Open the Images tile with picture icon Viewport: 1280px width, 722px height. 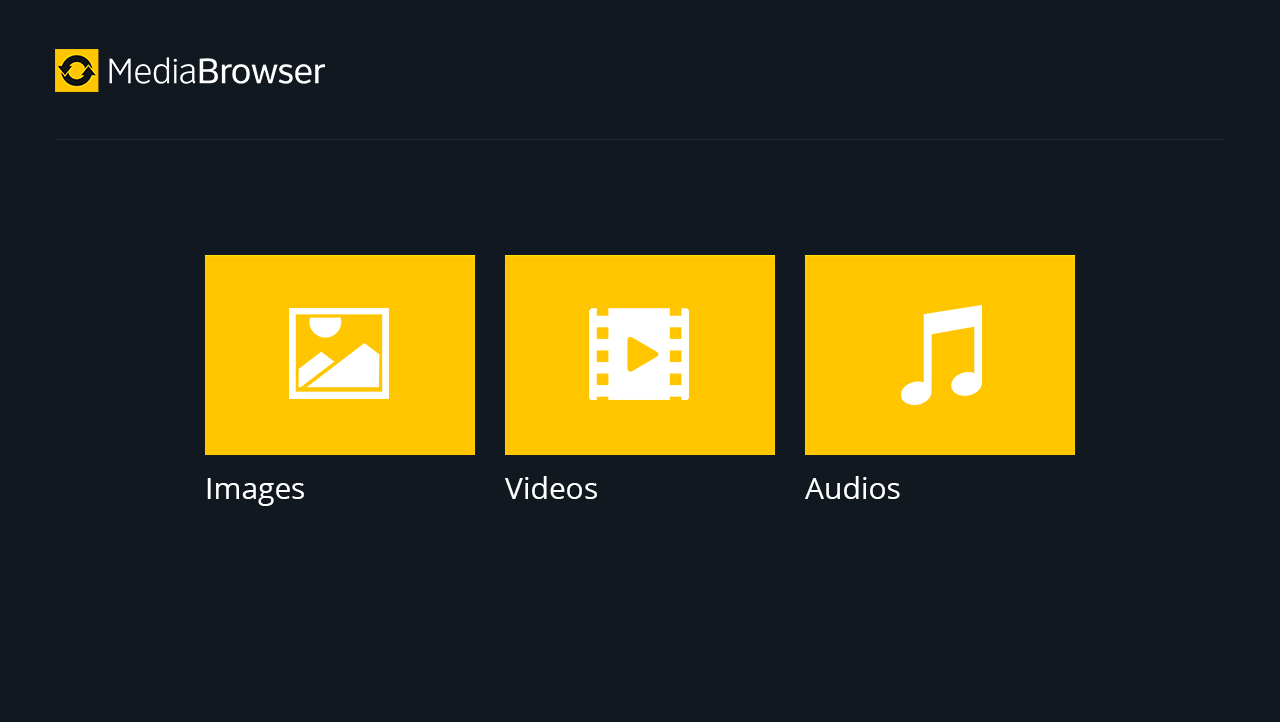[340, 355]
